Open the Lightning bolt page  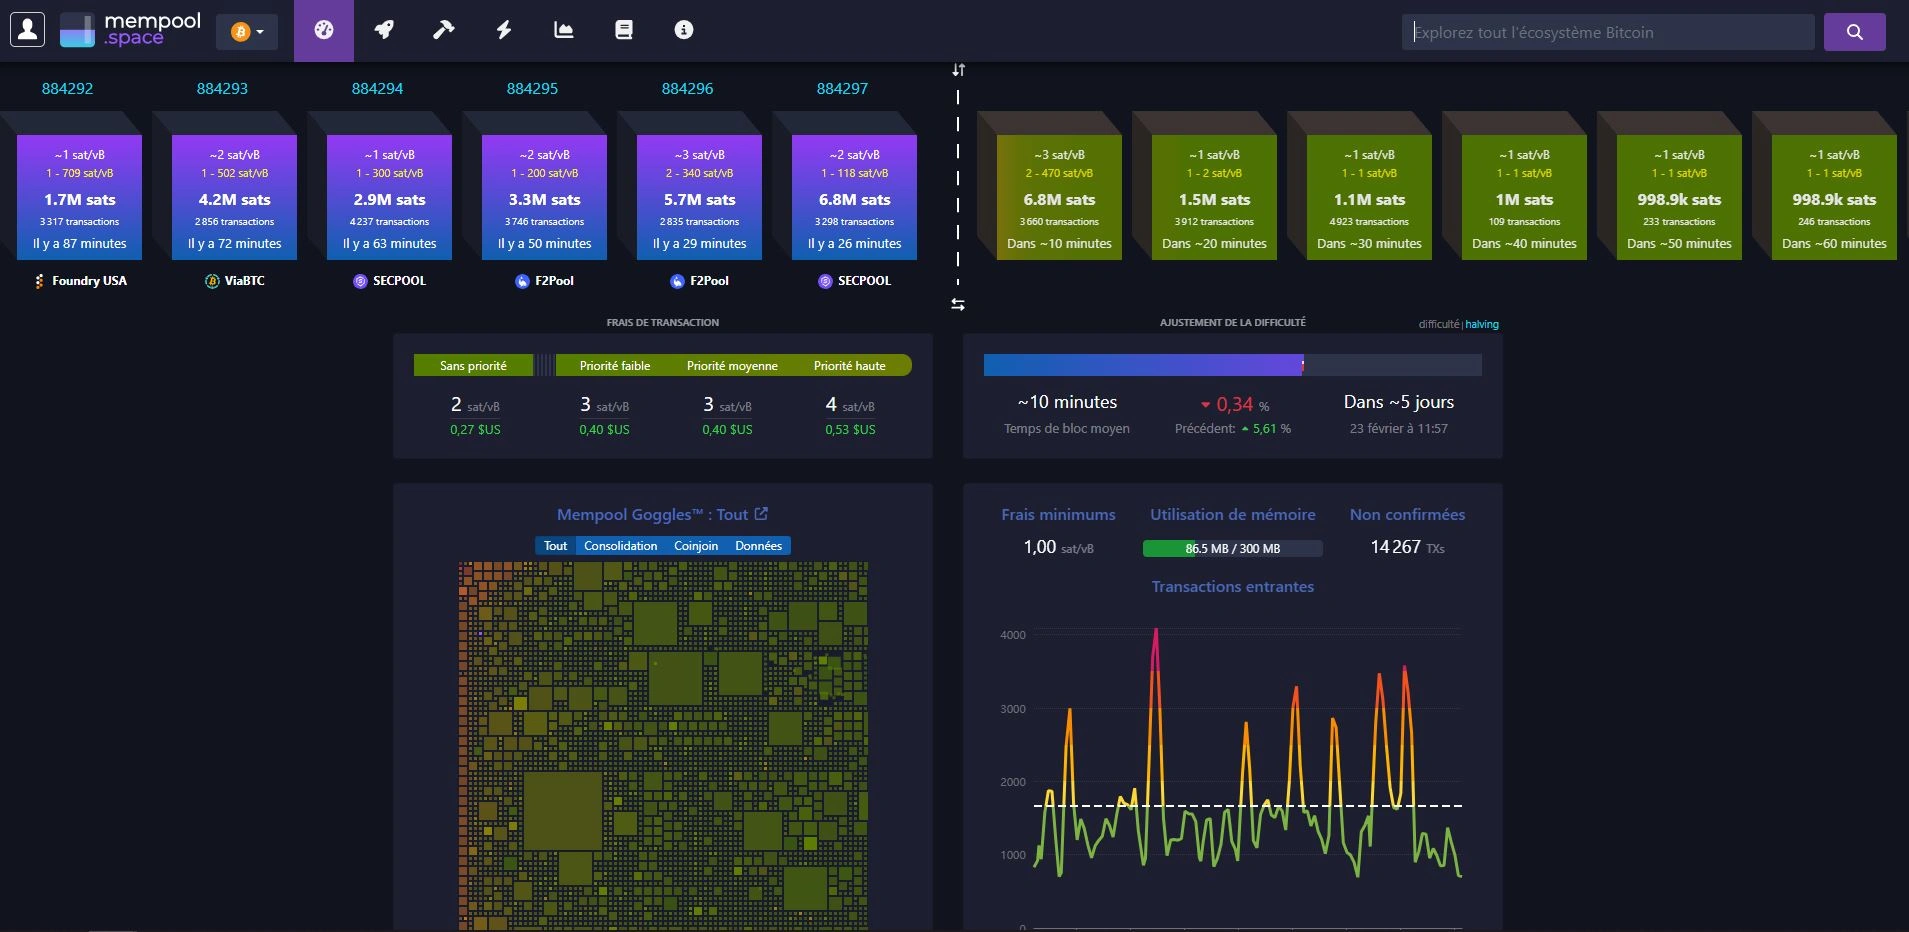pos(504,30)
